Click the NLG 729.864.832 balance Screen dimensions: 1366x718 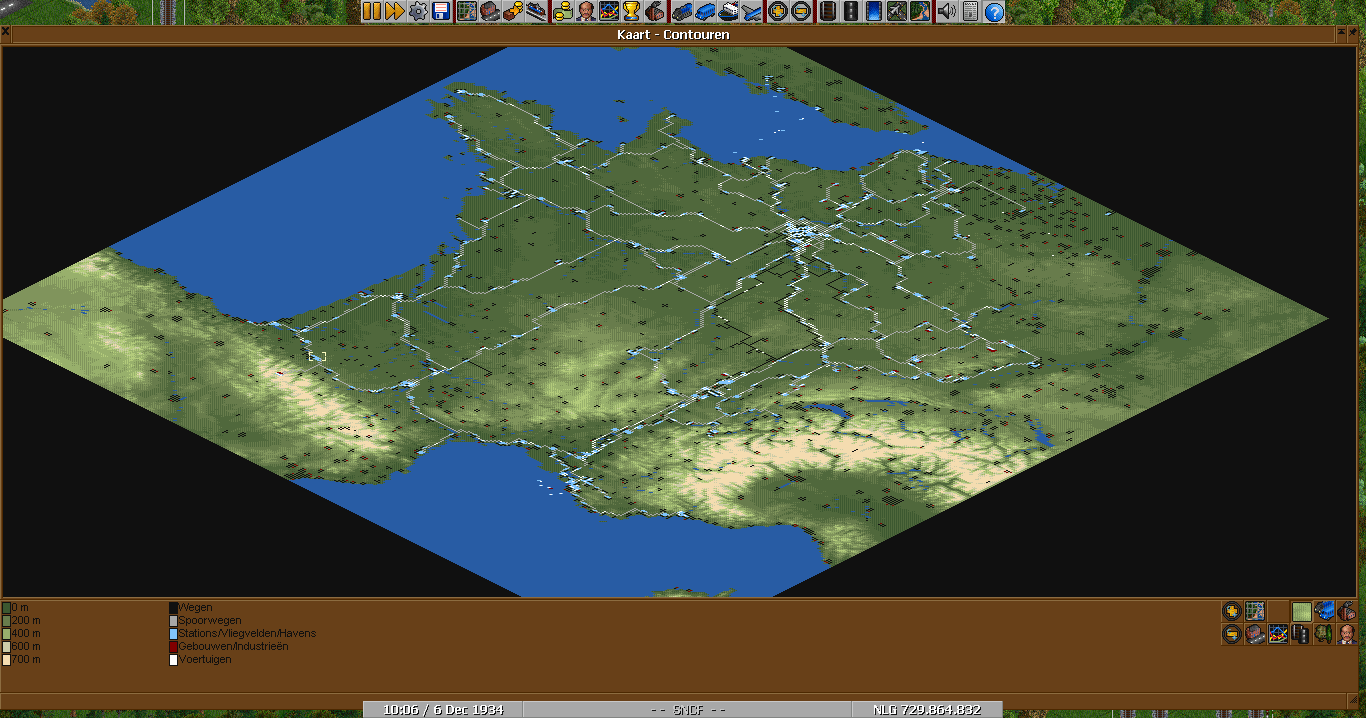(926, 710)
